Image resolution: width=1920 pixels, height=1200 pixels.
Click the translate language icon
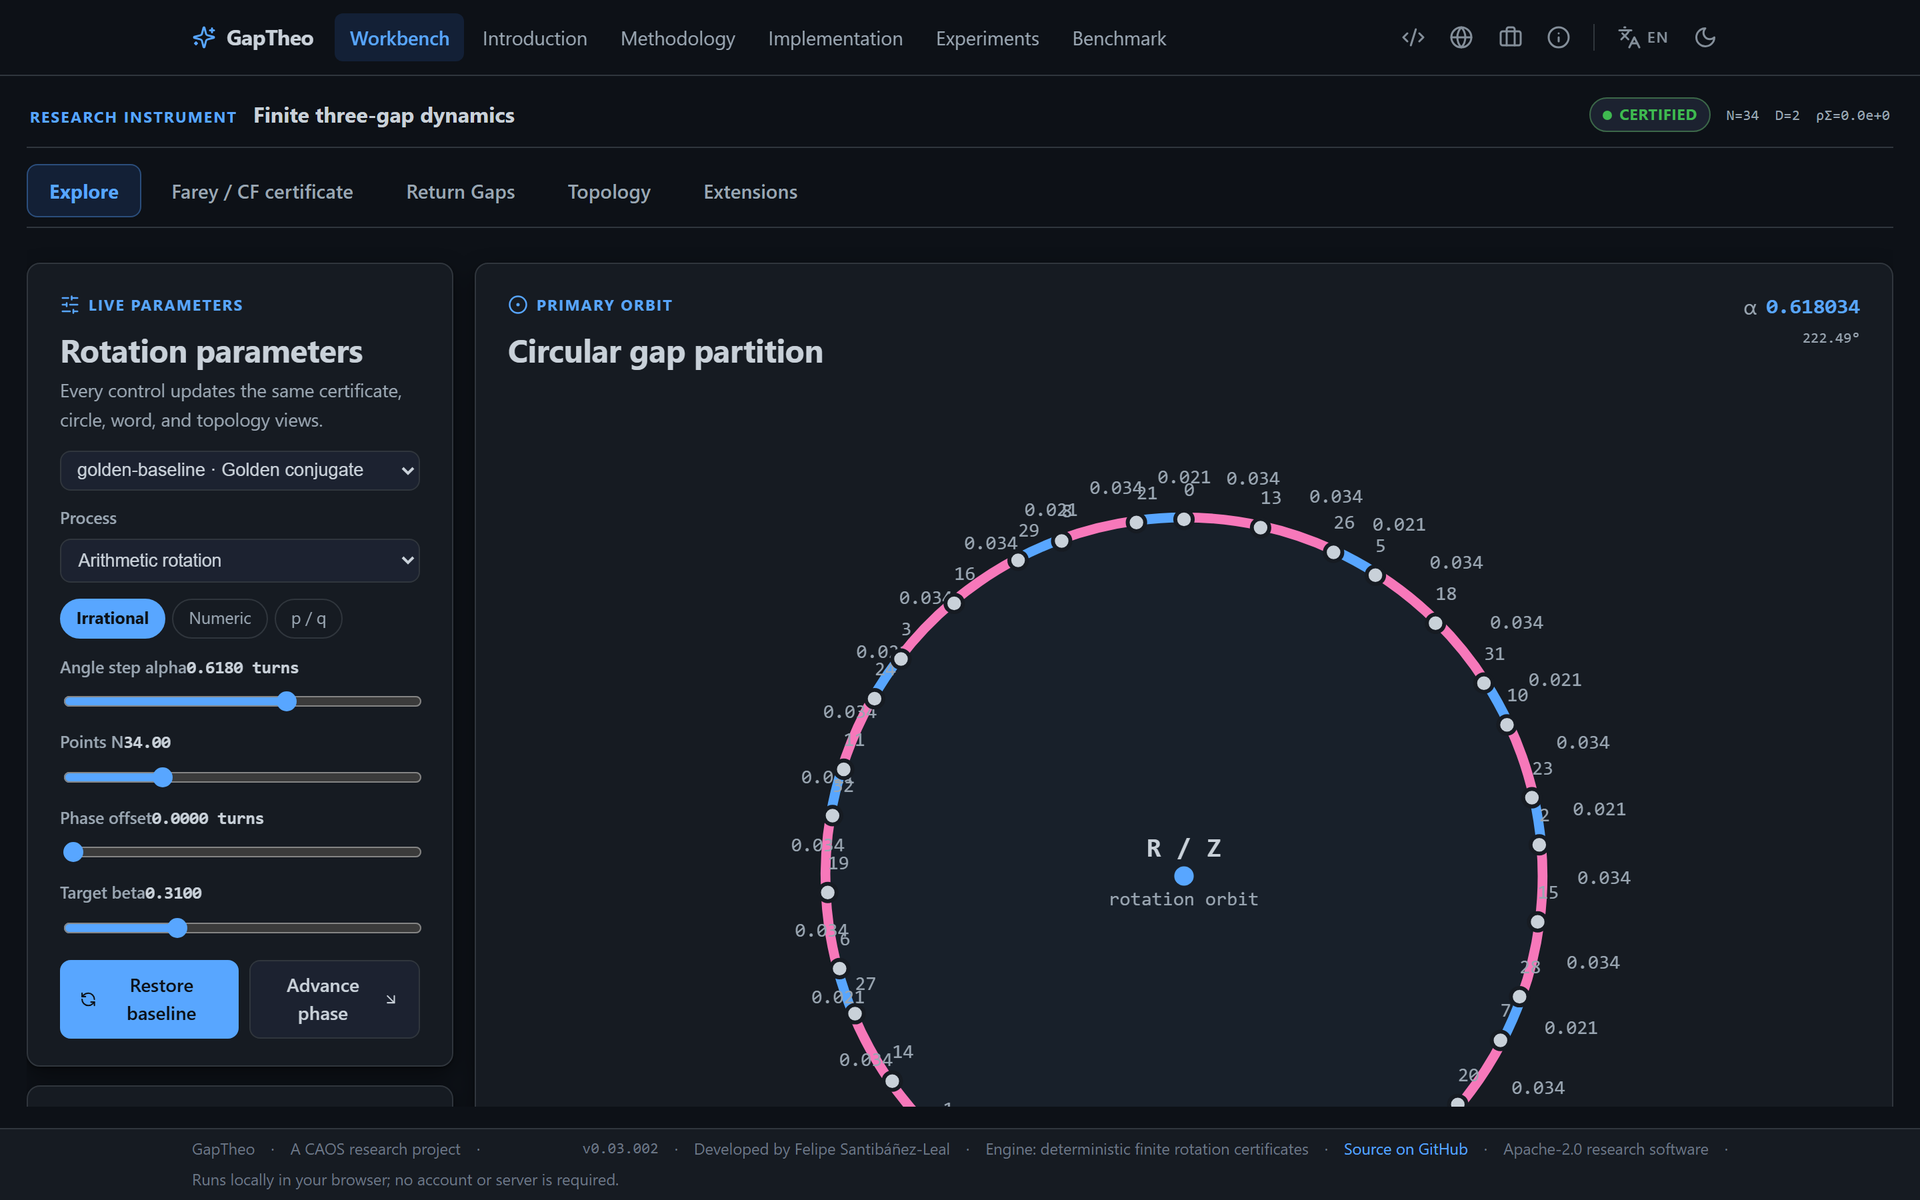click(1629, 38)
